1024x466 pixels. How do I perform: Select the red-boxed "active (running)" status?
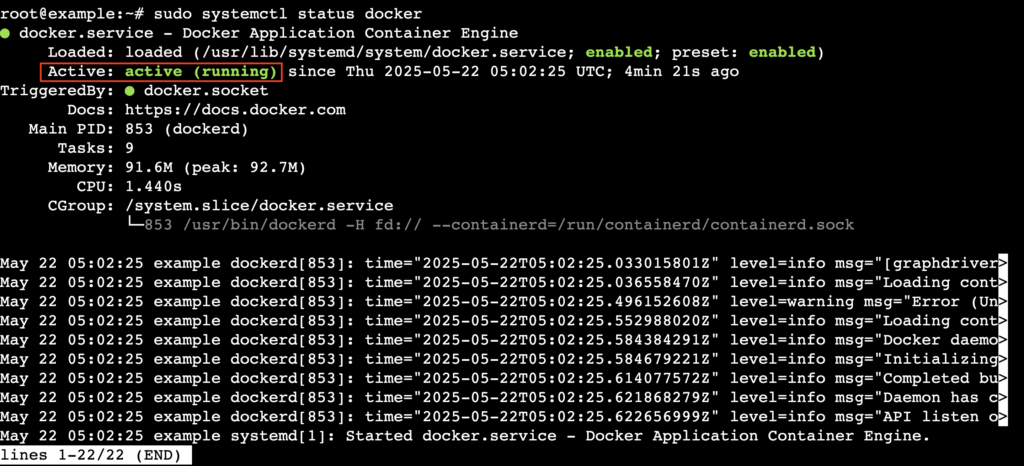(x=163, y=72)
